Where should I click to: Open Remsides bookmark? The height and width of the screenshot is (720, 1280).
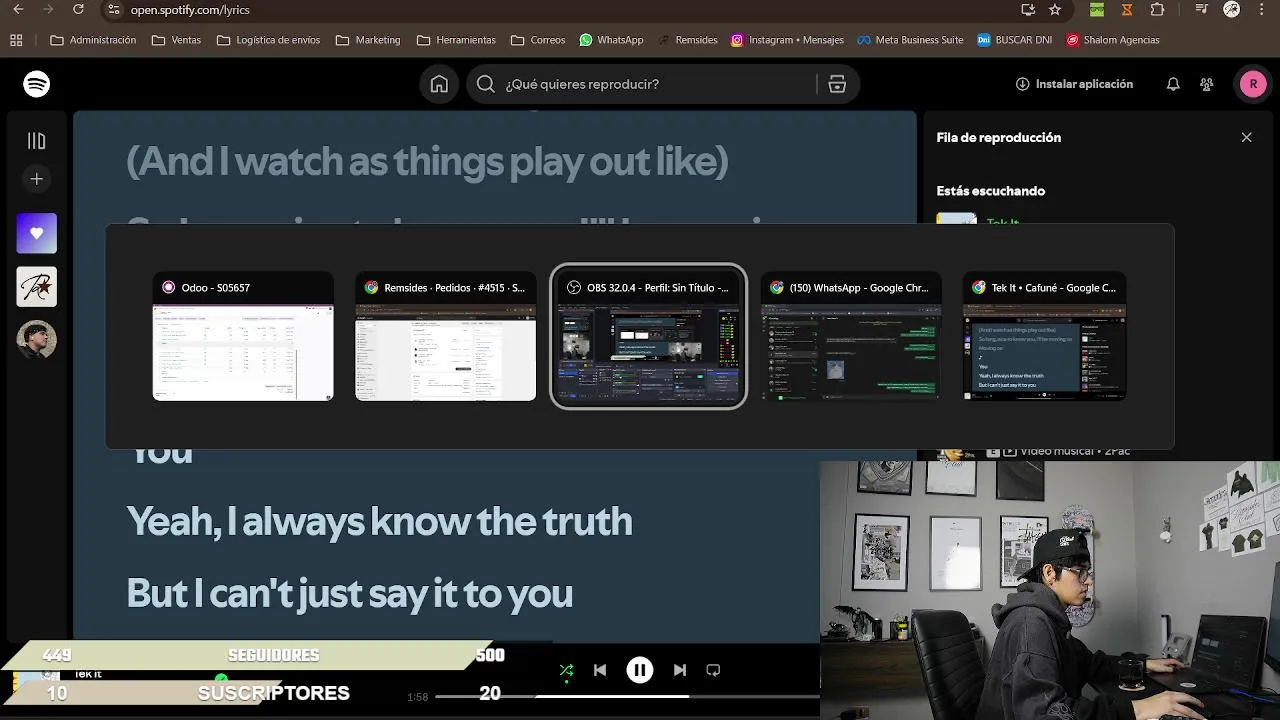(687, 40)
